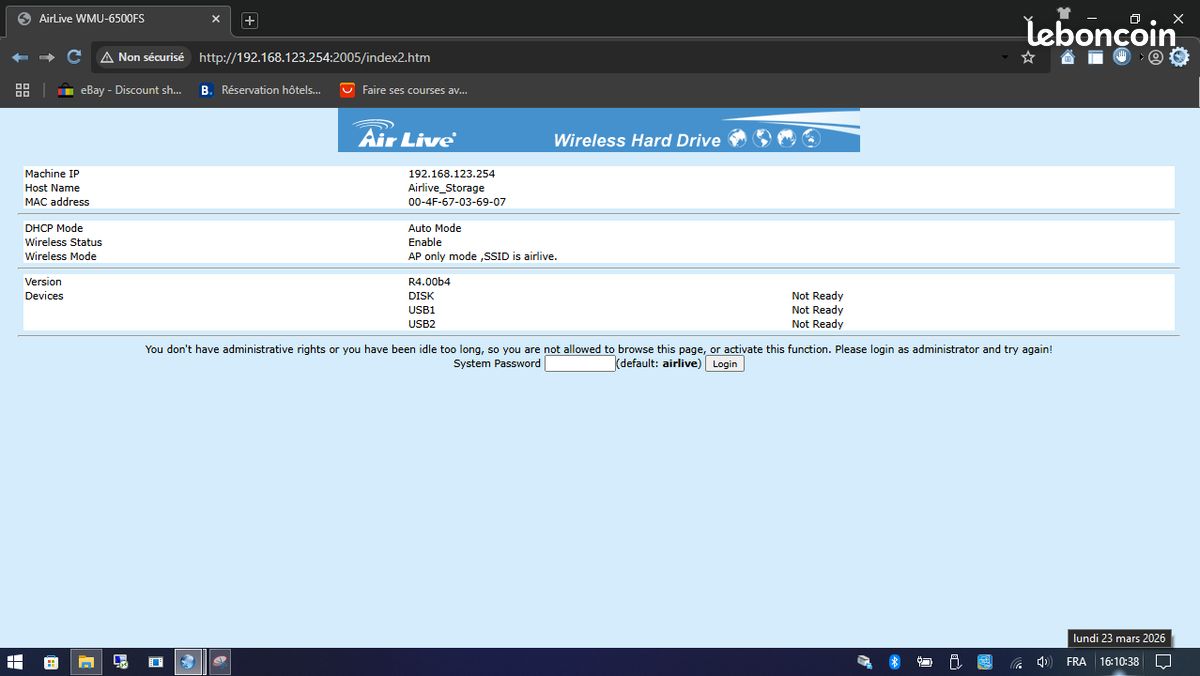Viewport: 1200px width, 676px height.
Task: Open the Windows Start menu
Action: [x=15, y=662]
